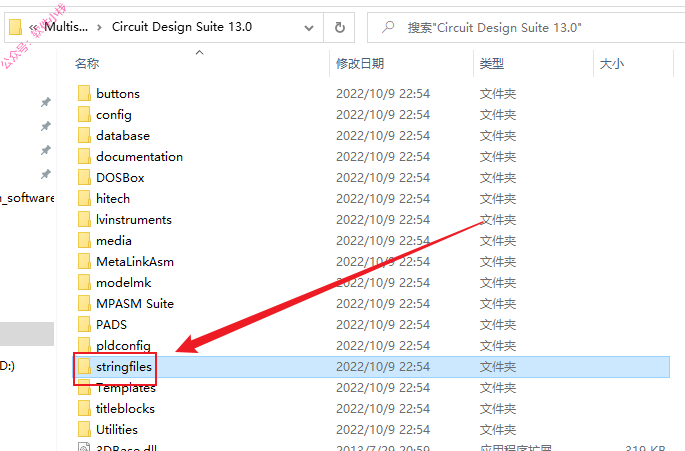Click the documentation folder icon

[84, 156]
